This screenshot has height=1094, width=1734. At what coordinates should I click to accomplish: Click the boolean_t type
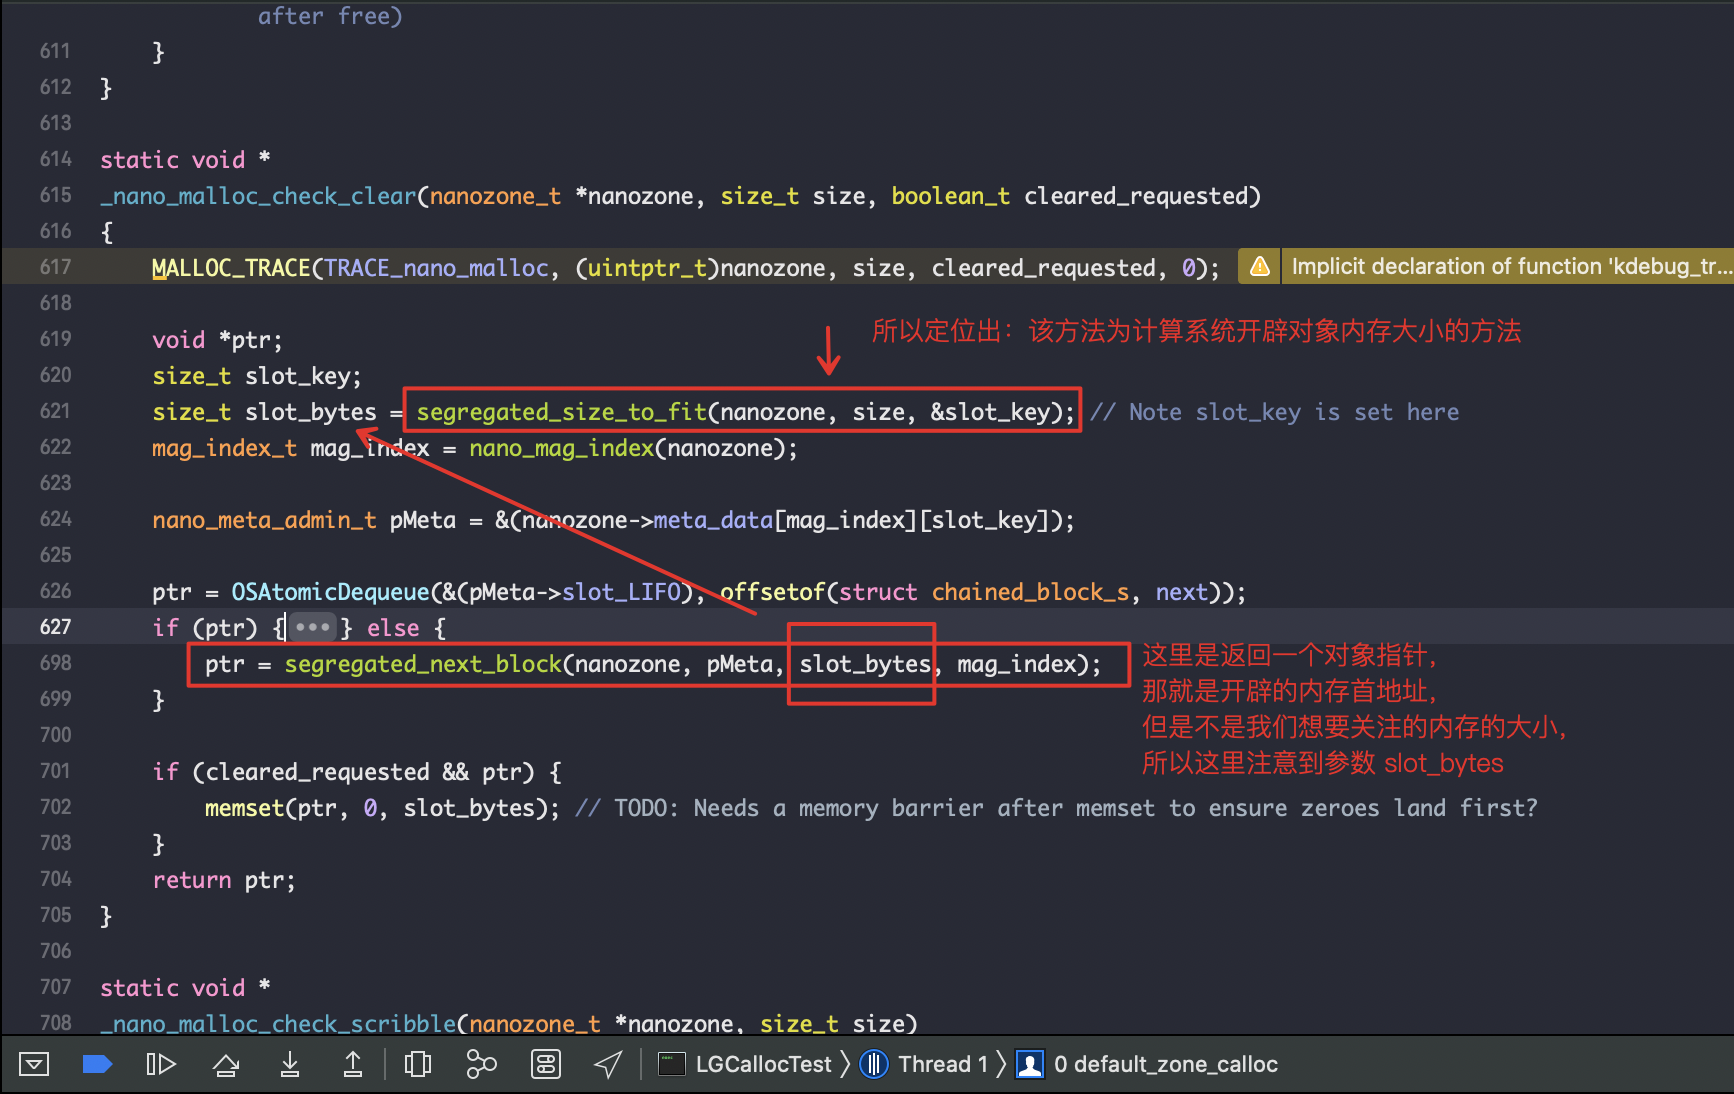coord(950,196)
